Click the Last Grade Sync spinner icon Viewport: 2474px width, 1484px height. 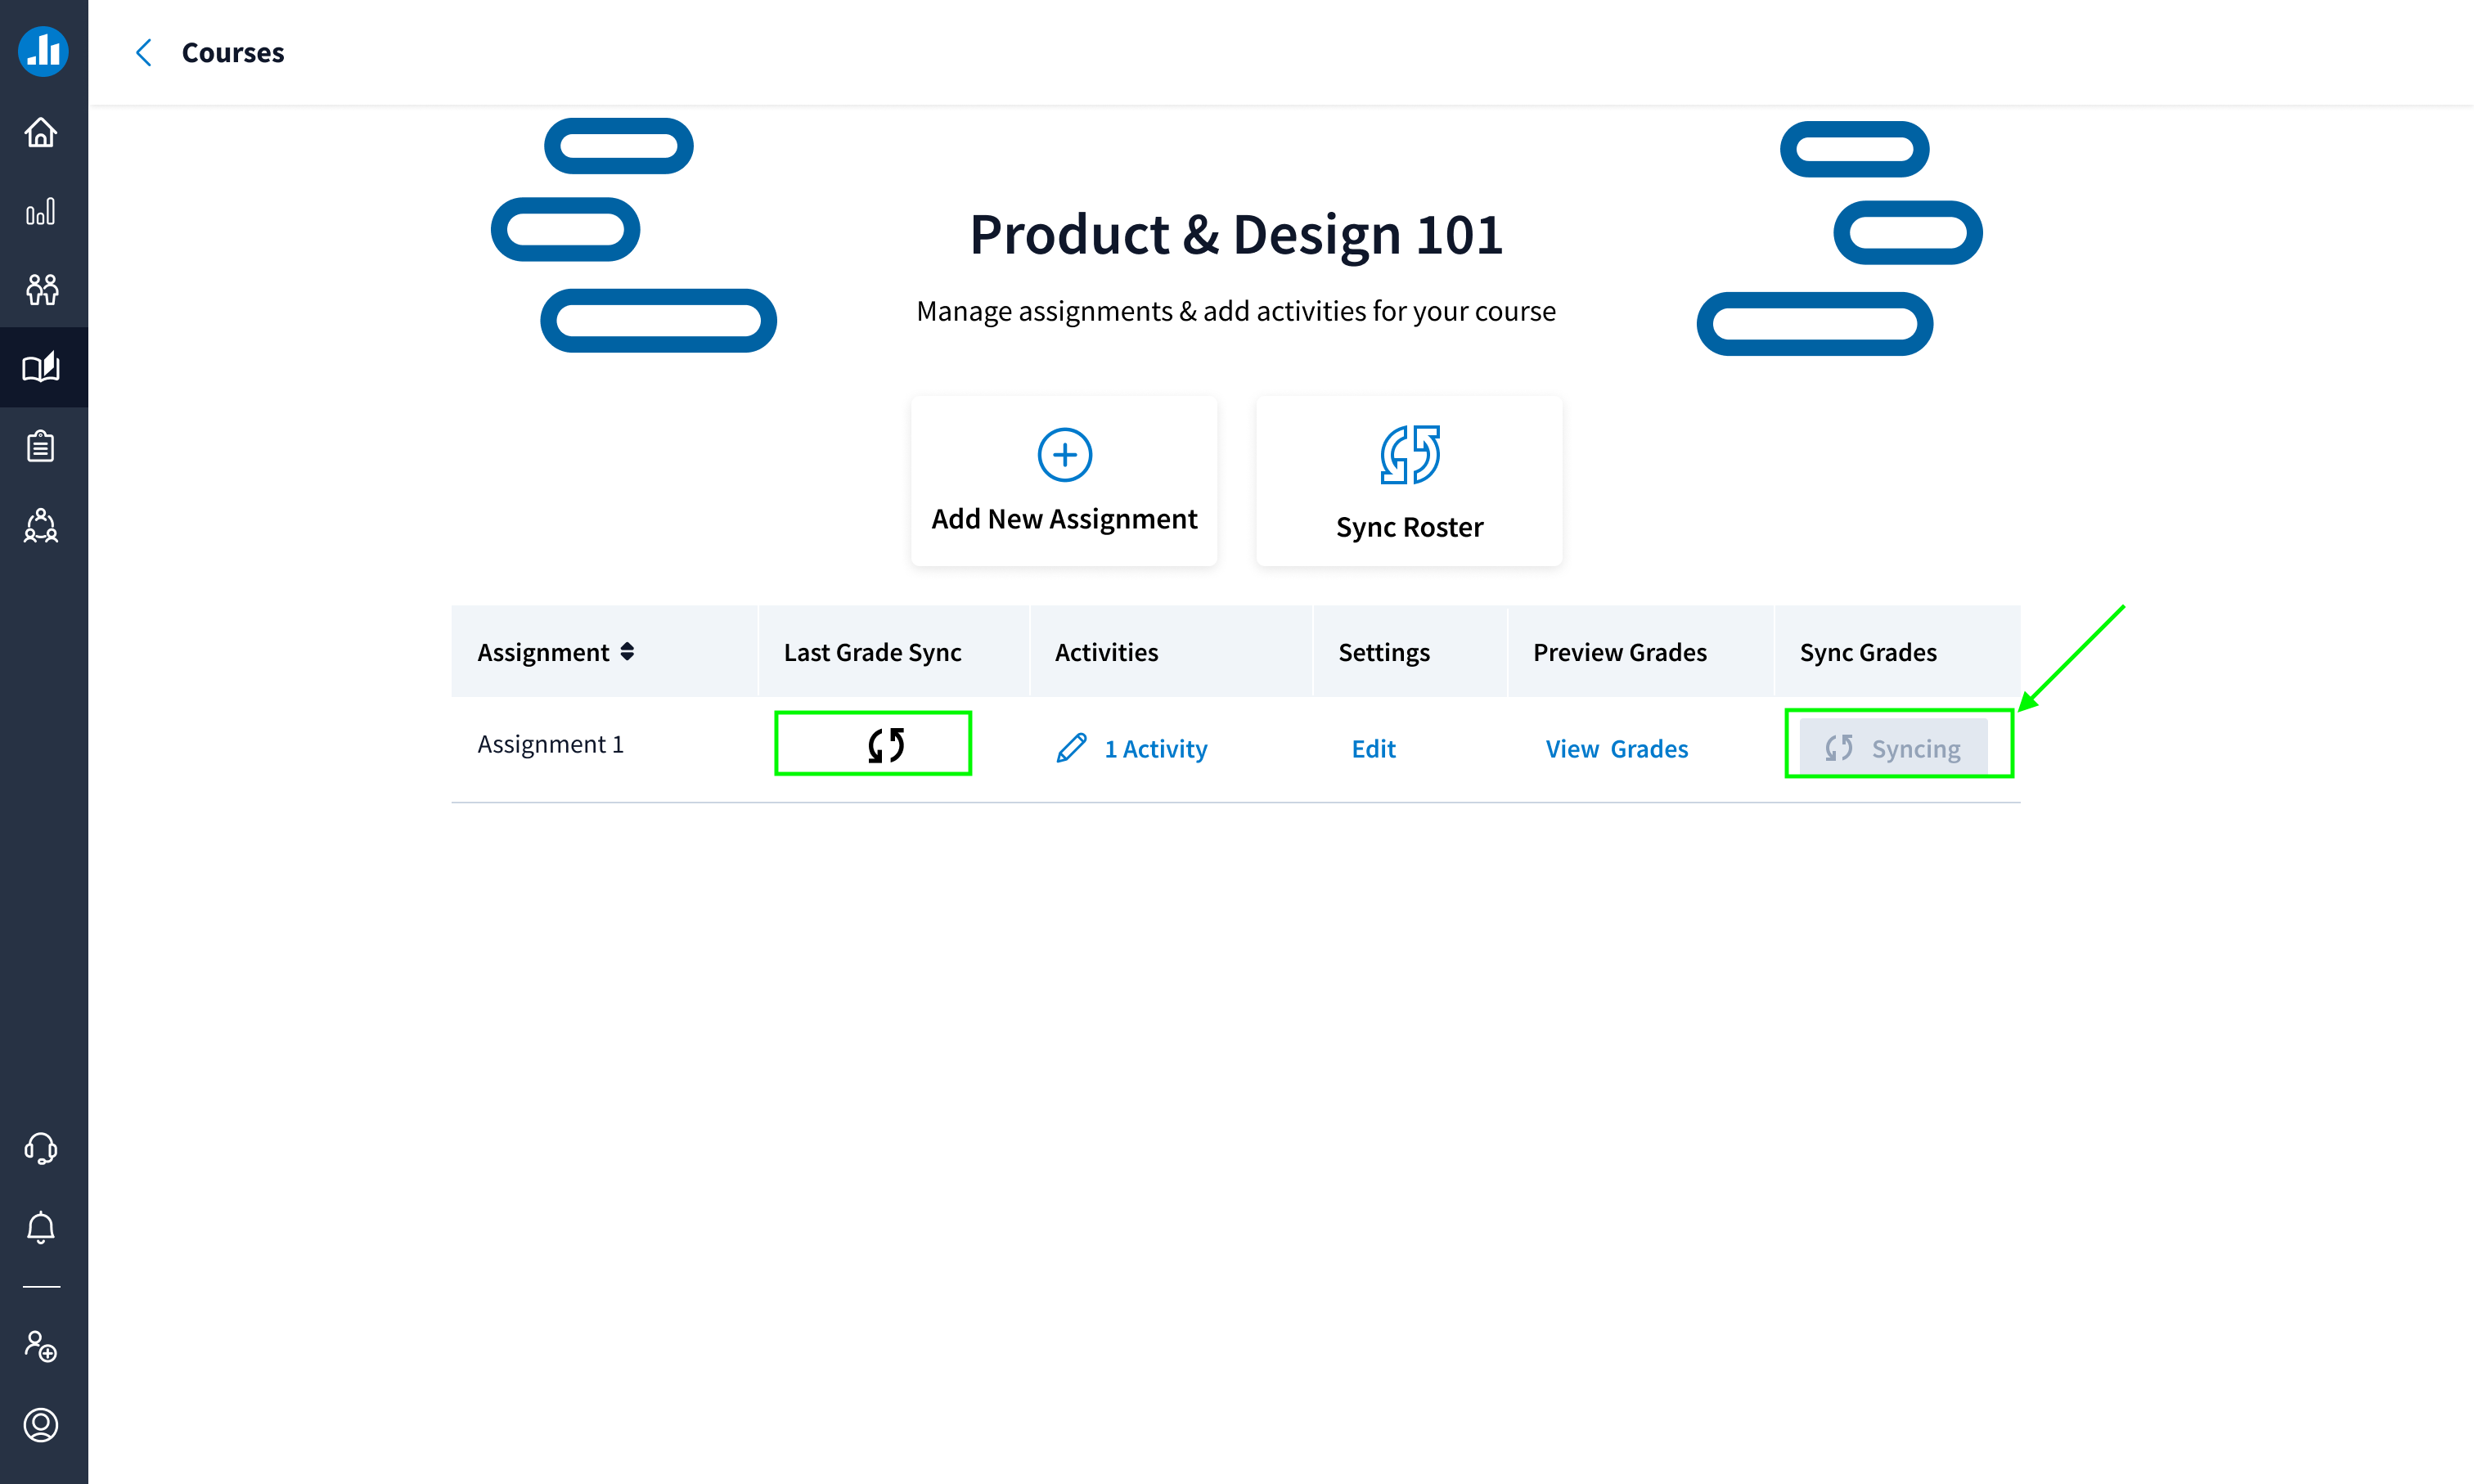click(x=886, y=745)
